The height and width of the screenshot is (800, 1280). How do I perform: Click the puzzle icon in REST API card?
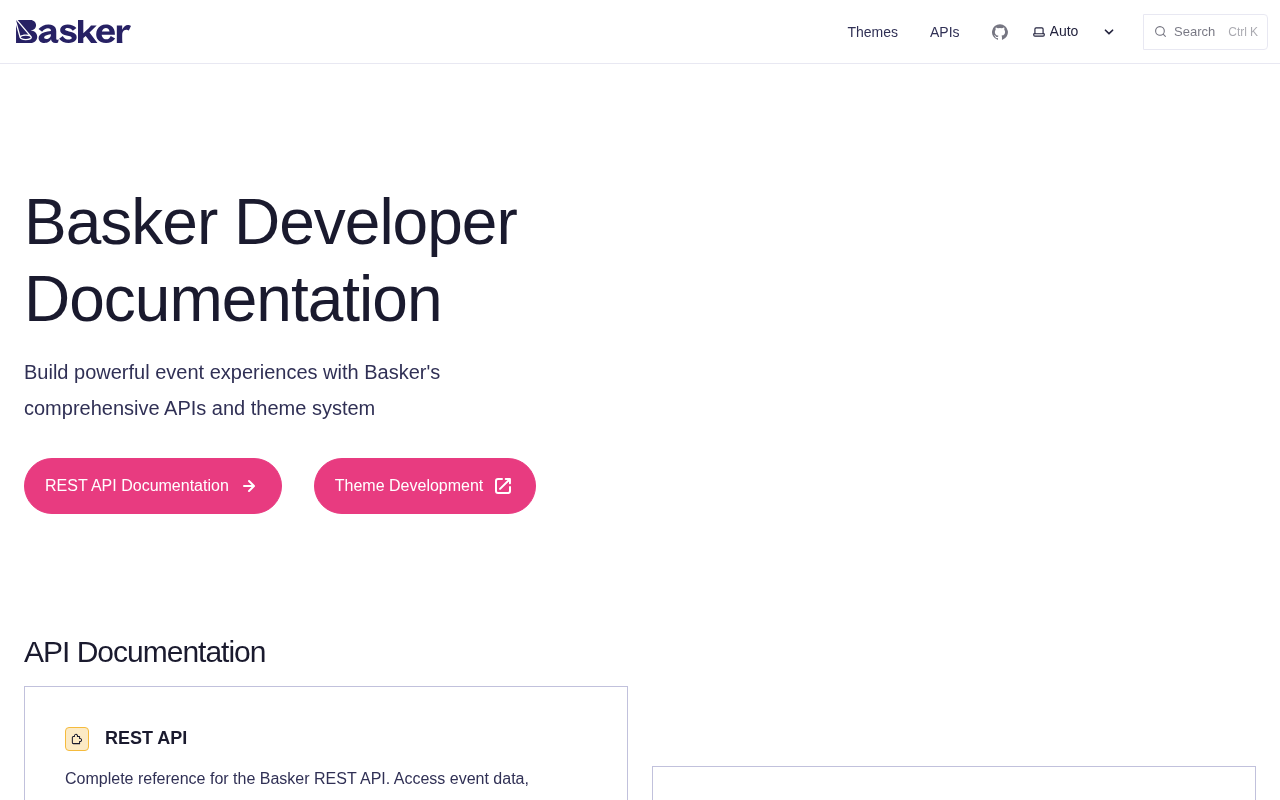point(77,739)
